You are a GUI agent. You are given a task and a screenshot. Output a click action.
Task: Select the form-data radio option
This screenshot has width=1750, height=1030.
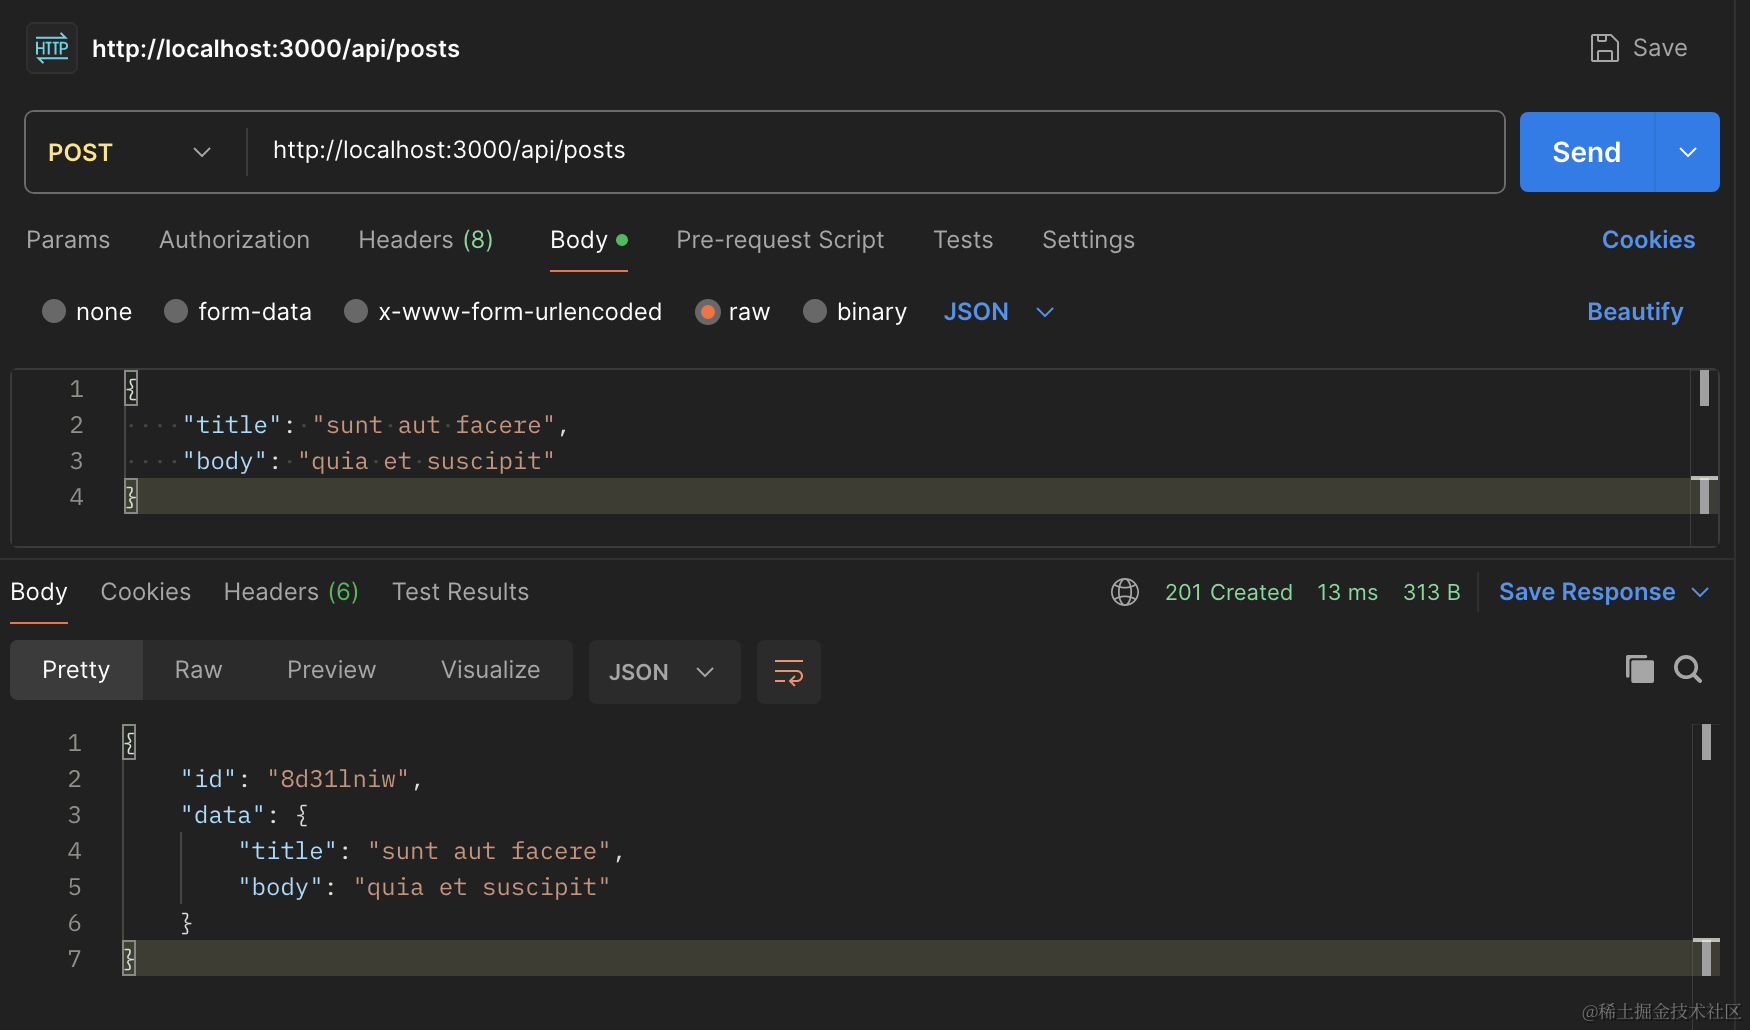[176, 312]
